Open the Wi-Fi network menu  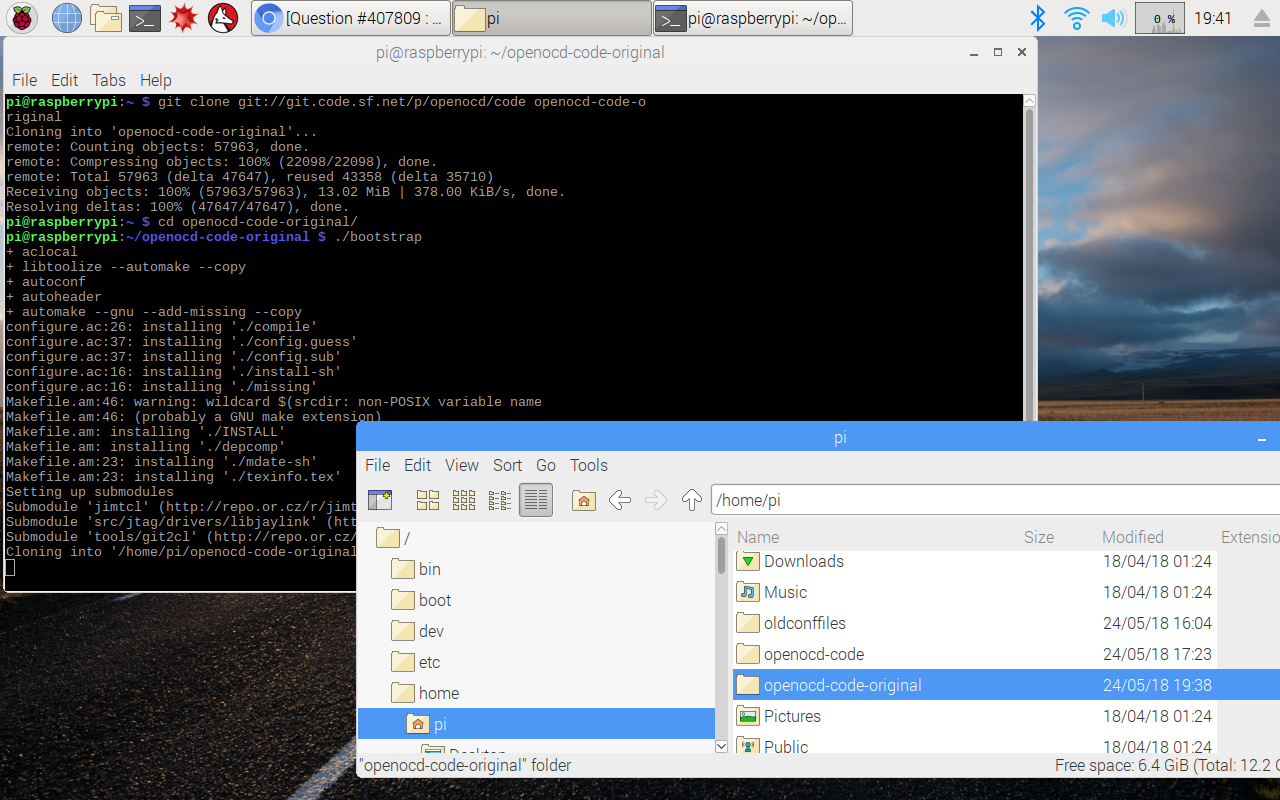(1076, 18)
